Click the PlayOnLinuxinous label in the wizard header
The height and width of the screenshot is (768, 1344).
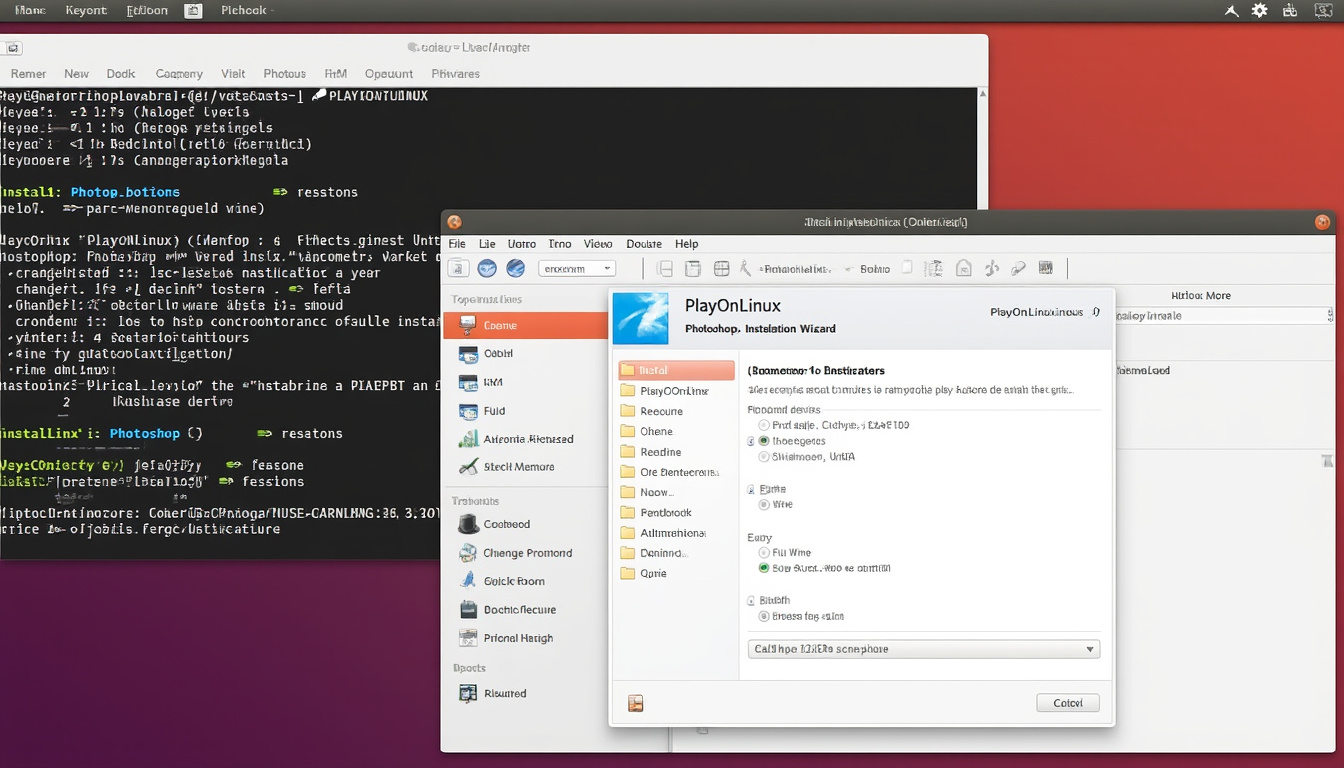[x=1037, y=312]
